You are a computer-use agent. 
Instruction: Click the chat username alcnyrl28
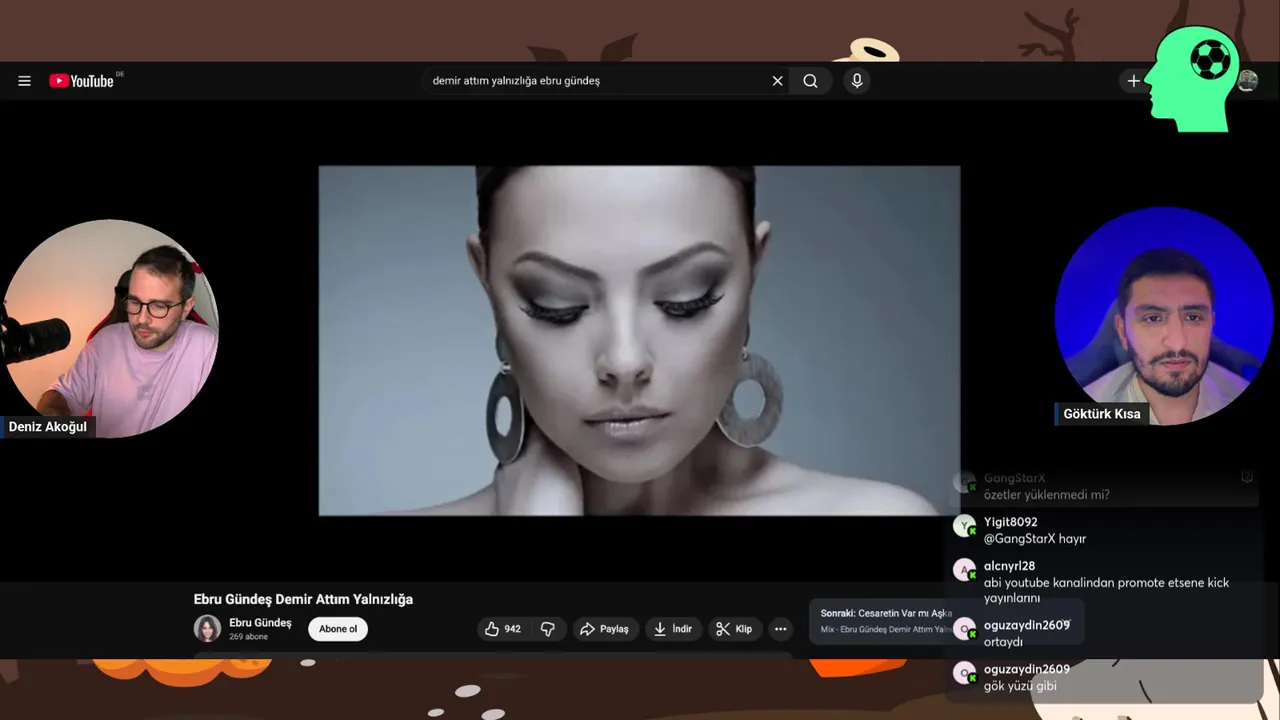coord(1009,566)
